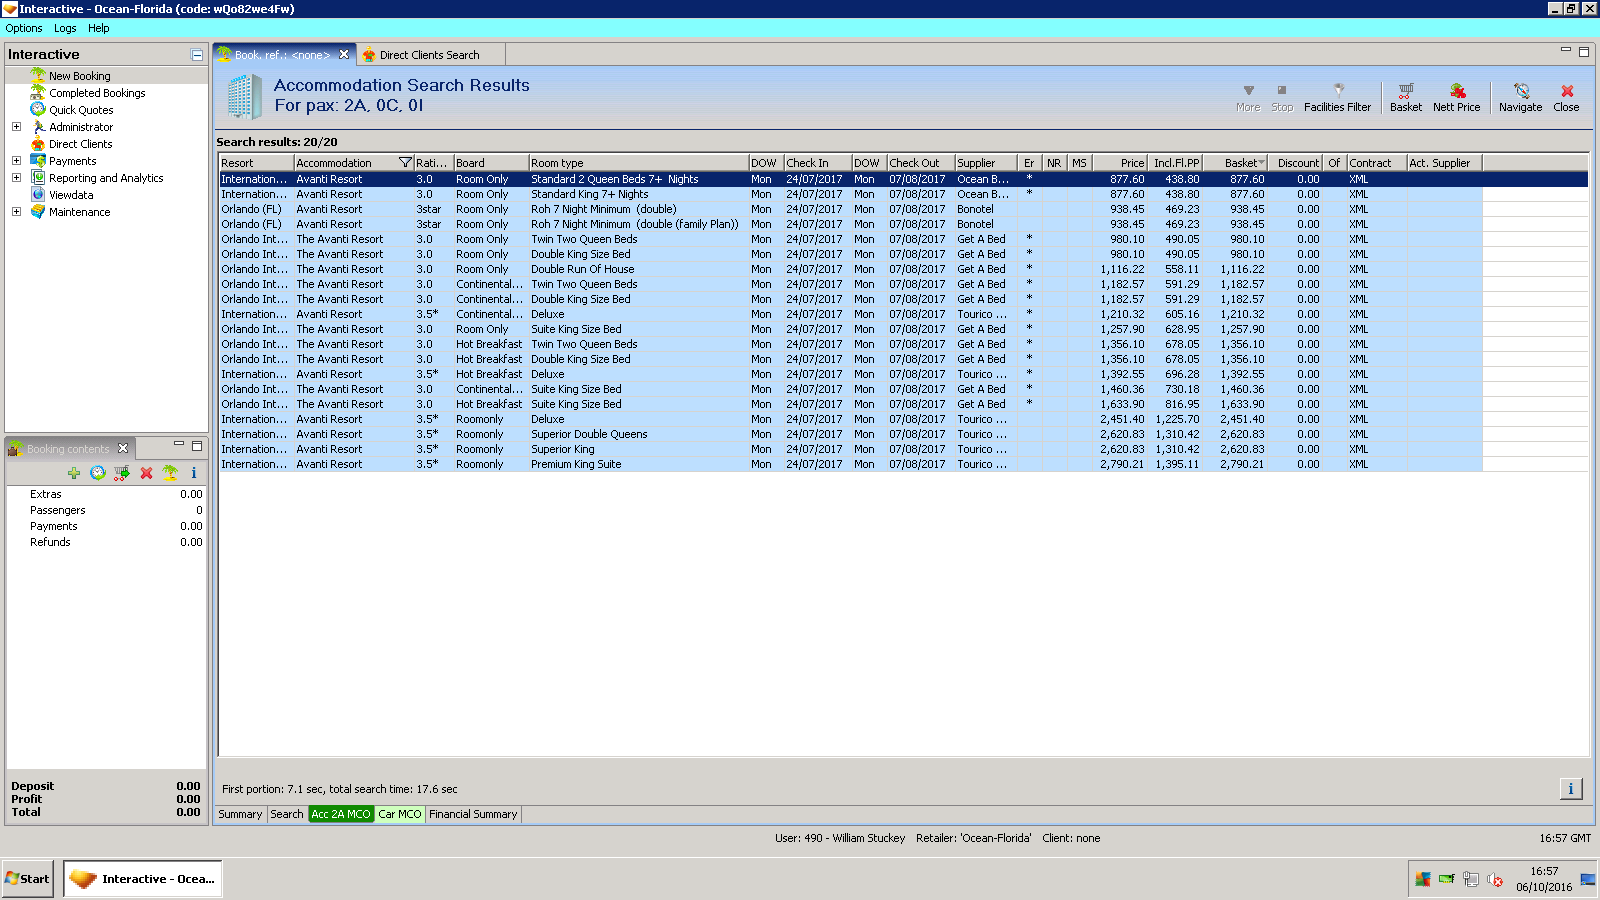The image size is (1600, 900).
Task: Sort by the Resort column header
Action: pyautogui.click(x=257, y=163)
